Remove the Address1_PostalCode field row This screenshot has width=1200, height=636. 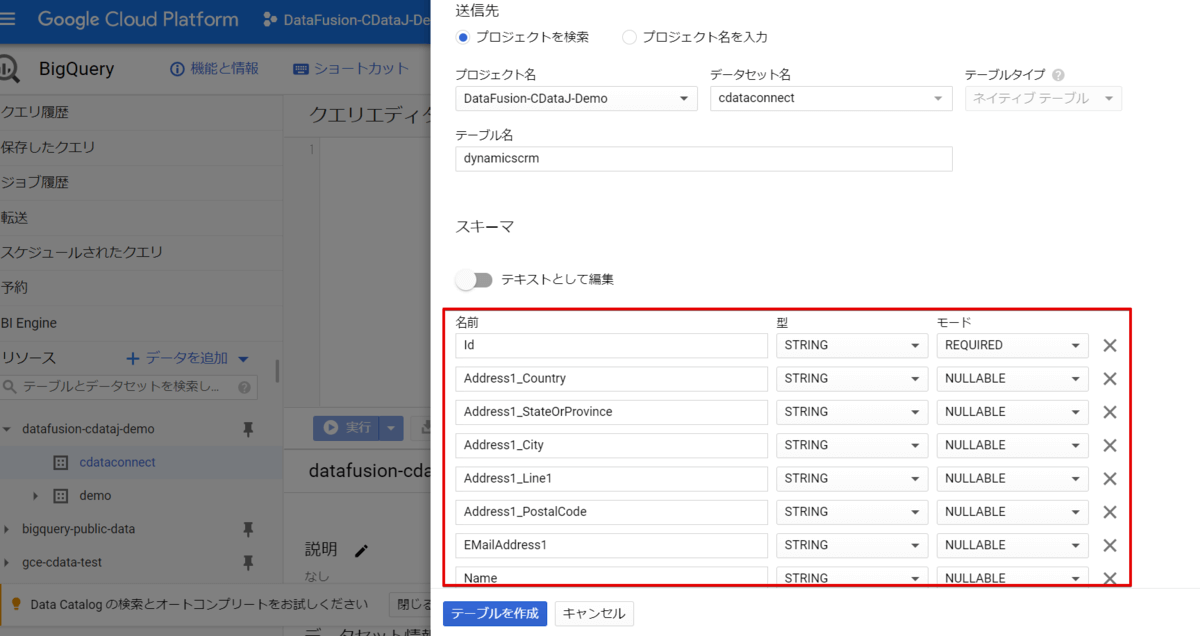pyautogui.click(x=1110, y=512)
